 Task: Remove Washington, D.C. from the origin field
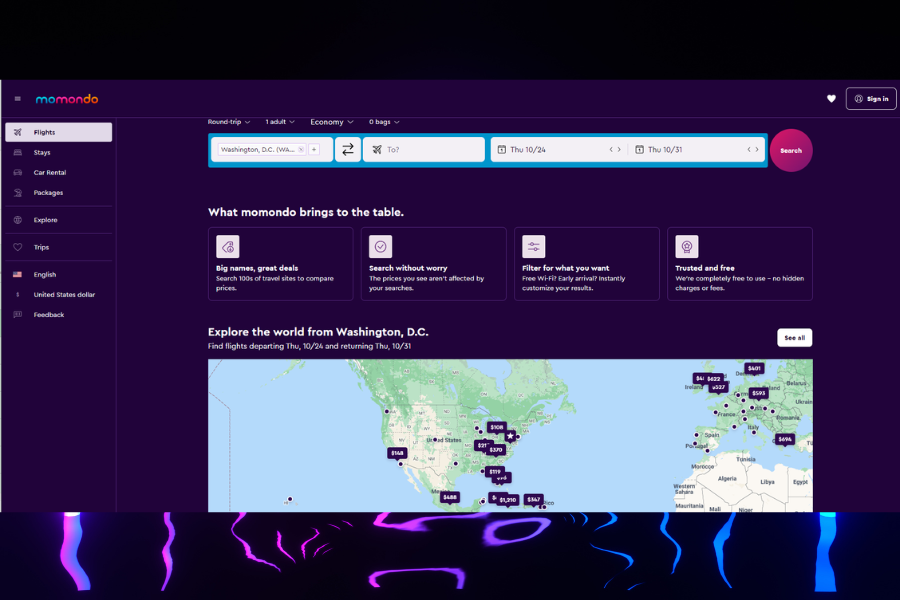(x=300, y=148)
